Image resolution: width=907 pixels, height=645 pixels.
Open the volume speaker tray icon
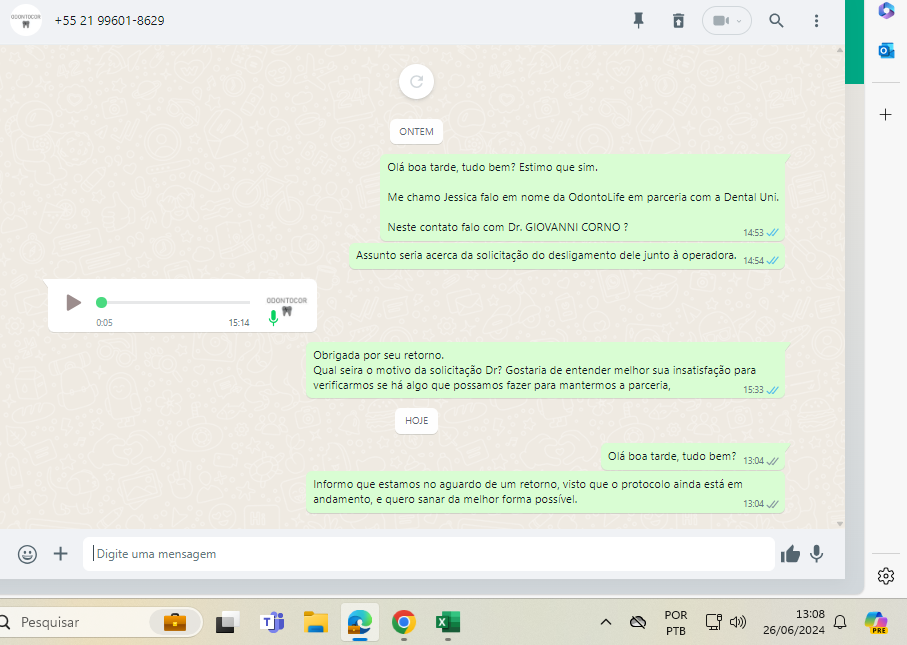tap(738, 622)
